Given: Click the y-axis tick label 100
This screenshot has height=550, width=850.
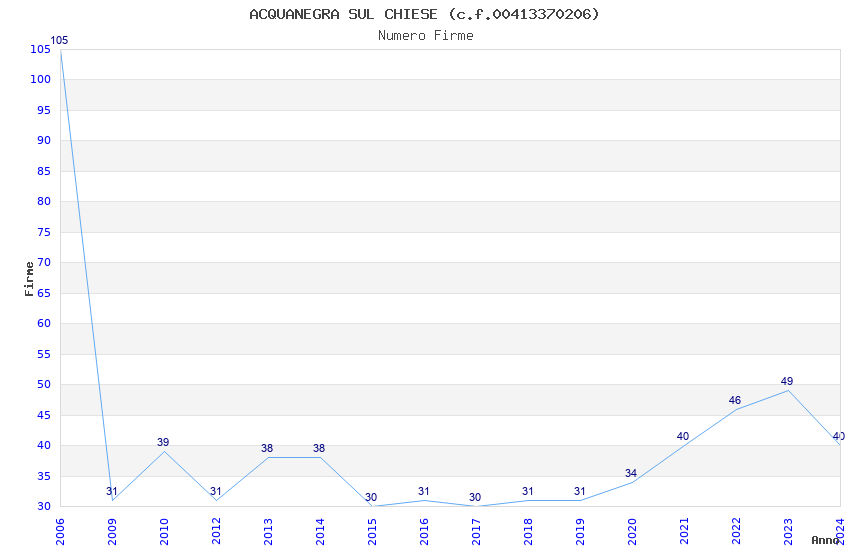Looking at the screenshot, I should click(x=41, y=79).
